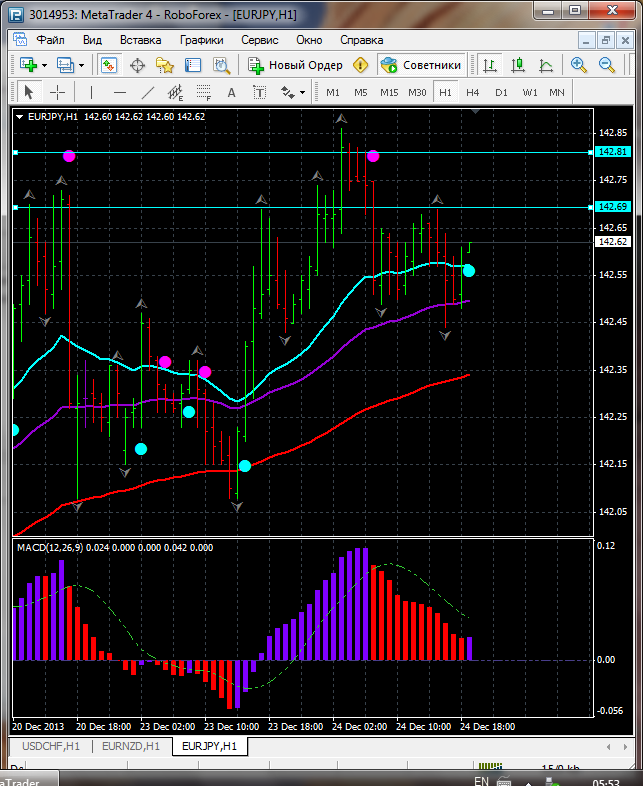Open the Сервис menu
This screenshot has height=786, width=643.
[x=260, y=40]
